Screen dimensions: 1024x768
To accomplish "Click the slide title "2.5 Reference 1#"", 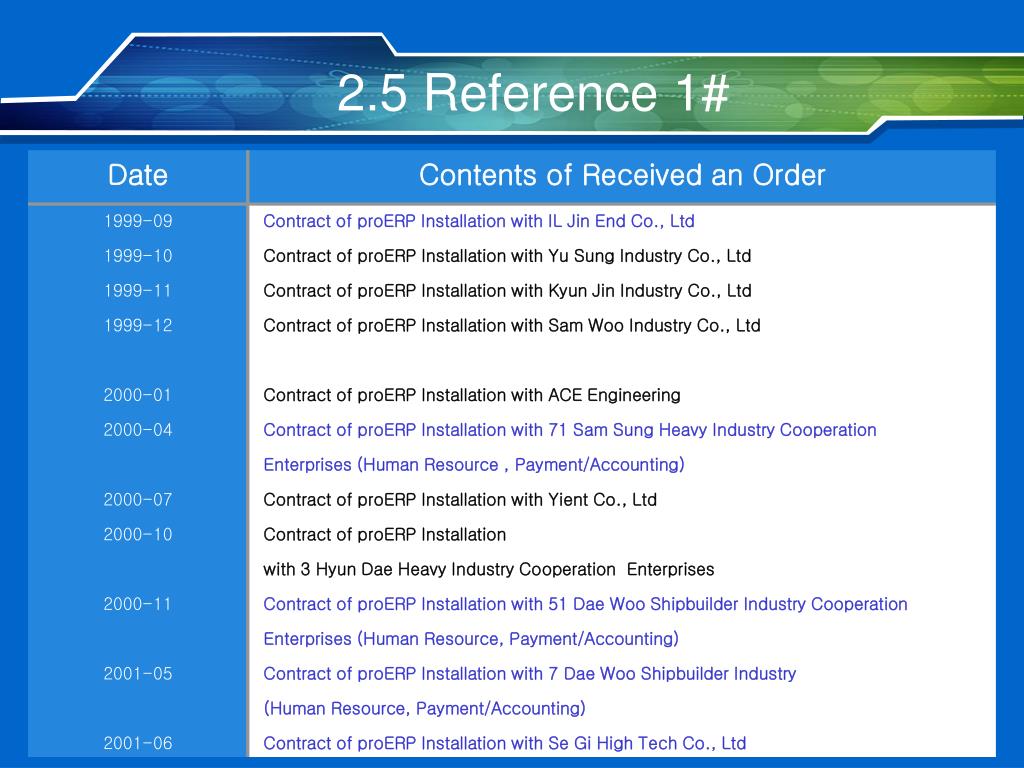I will click(533, 92).
